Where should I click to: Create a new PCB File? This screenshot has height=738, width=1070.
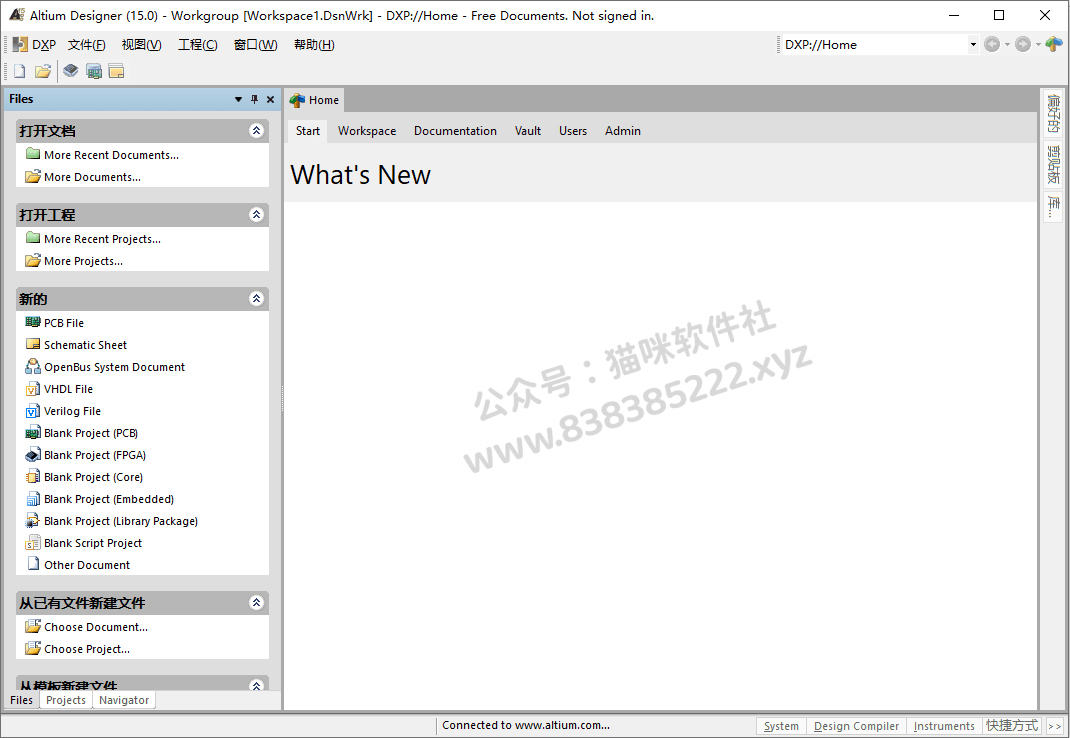pos(63,323)
